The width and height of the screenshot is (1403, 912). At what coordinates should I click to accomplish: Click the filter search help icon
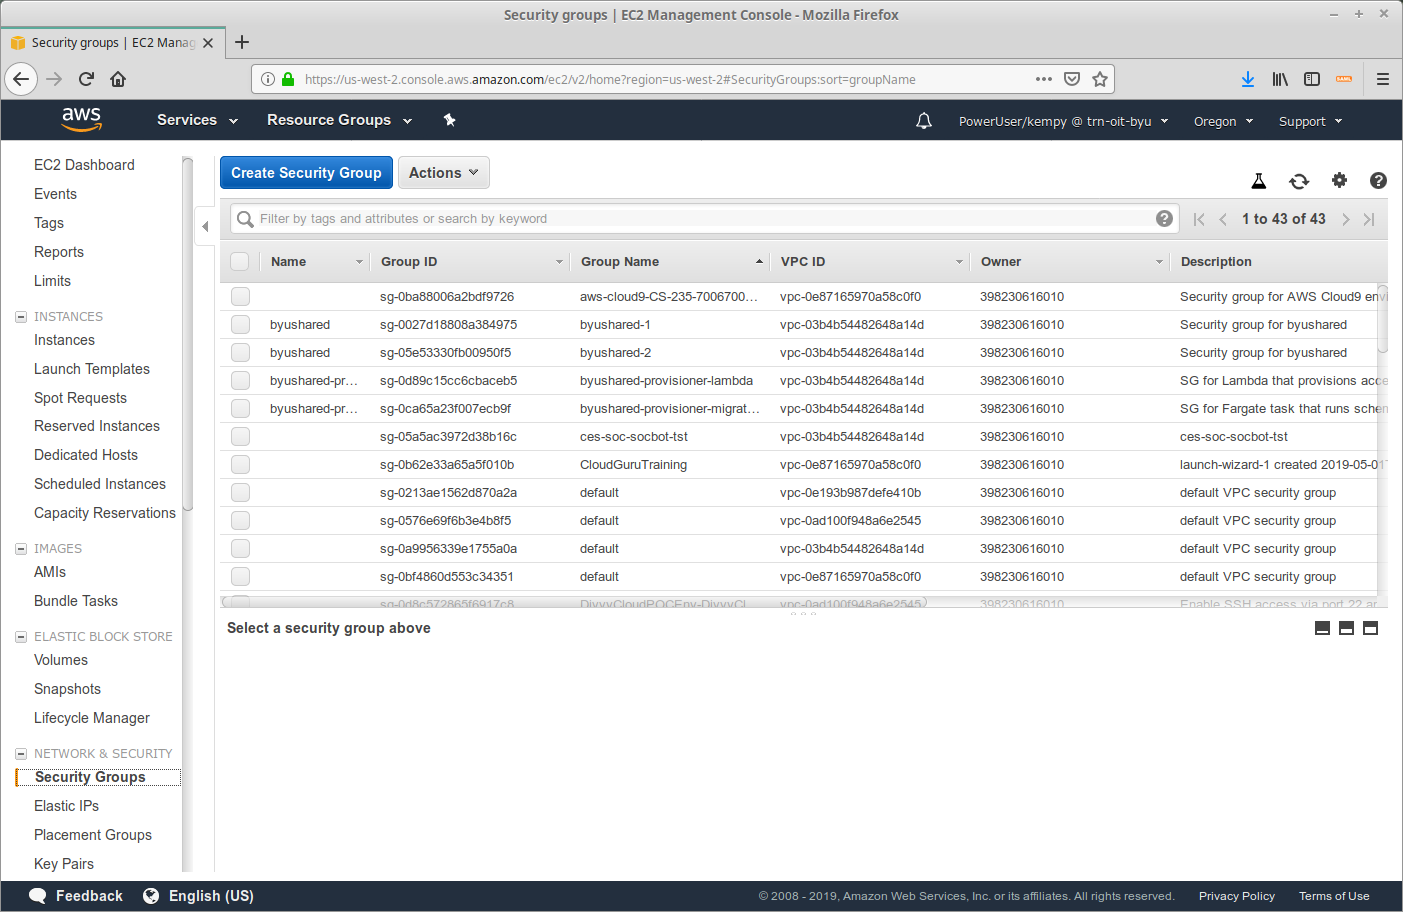1164,219
